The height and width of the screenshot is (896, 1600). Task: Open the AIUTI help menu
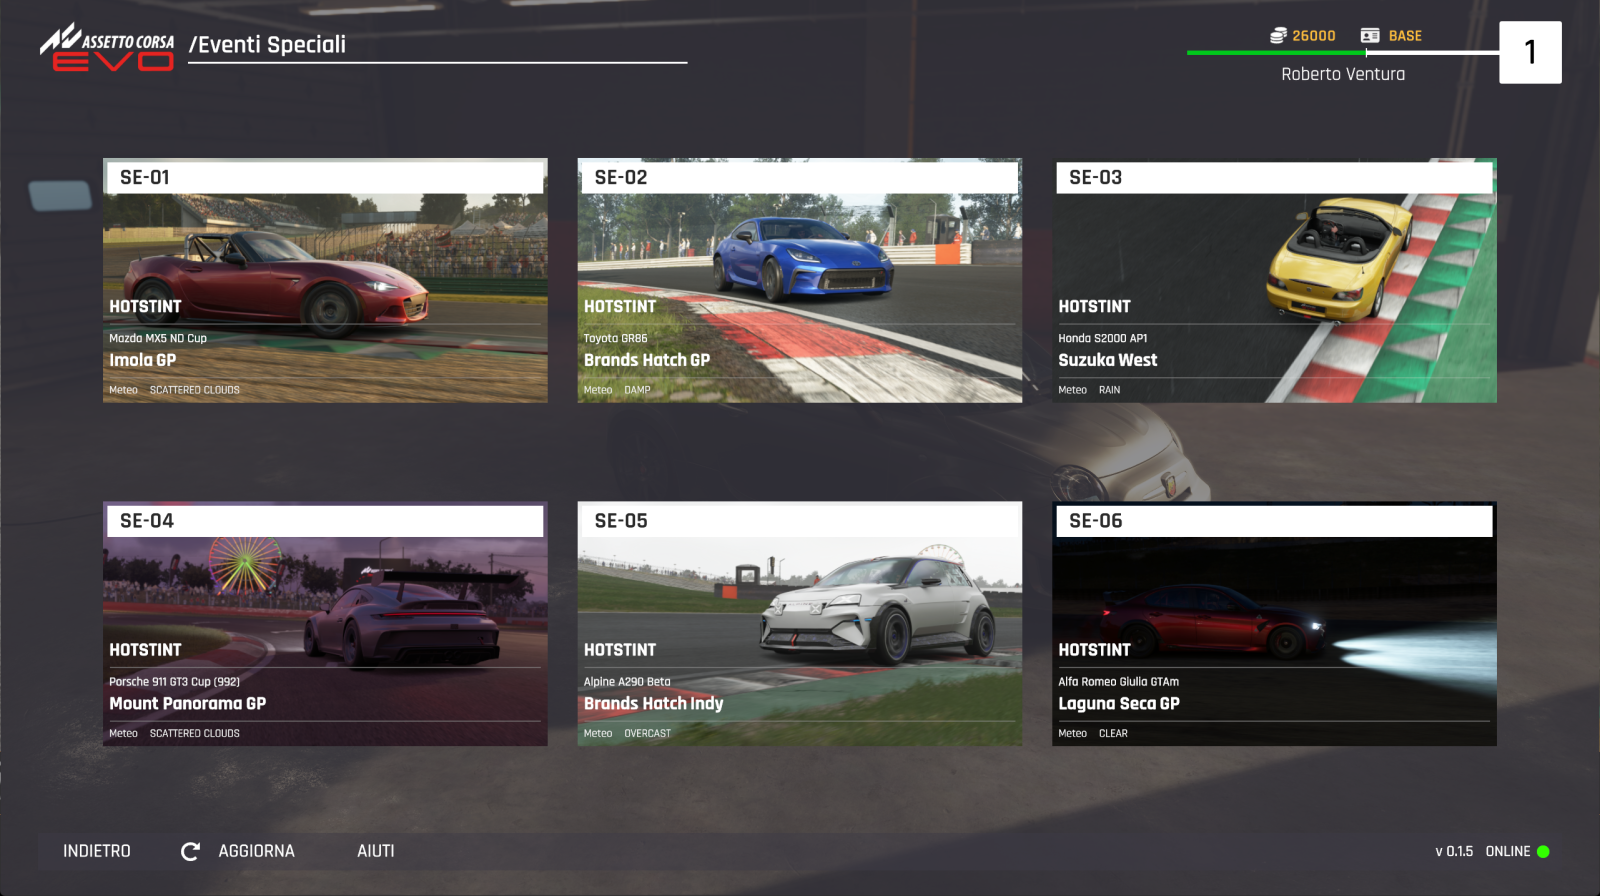pos(375,851)
